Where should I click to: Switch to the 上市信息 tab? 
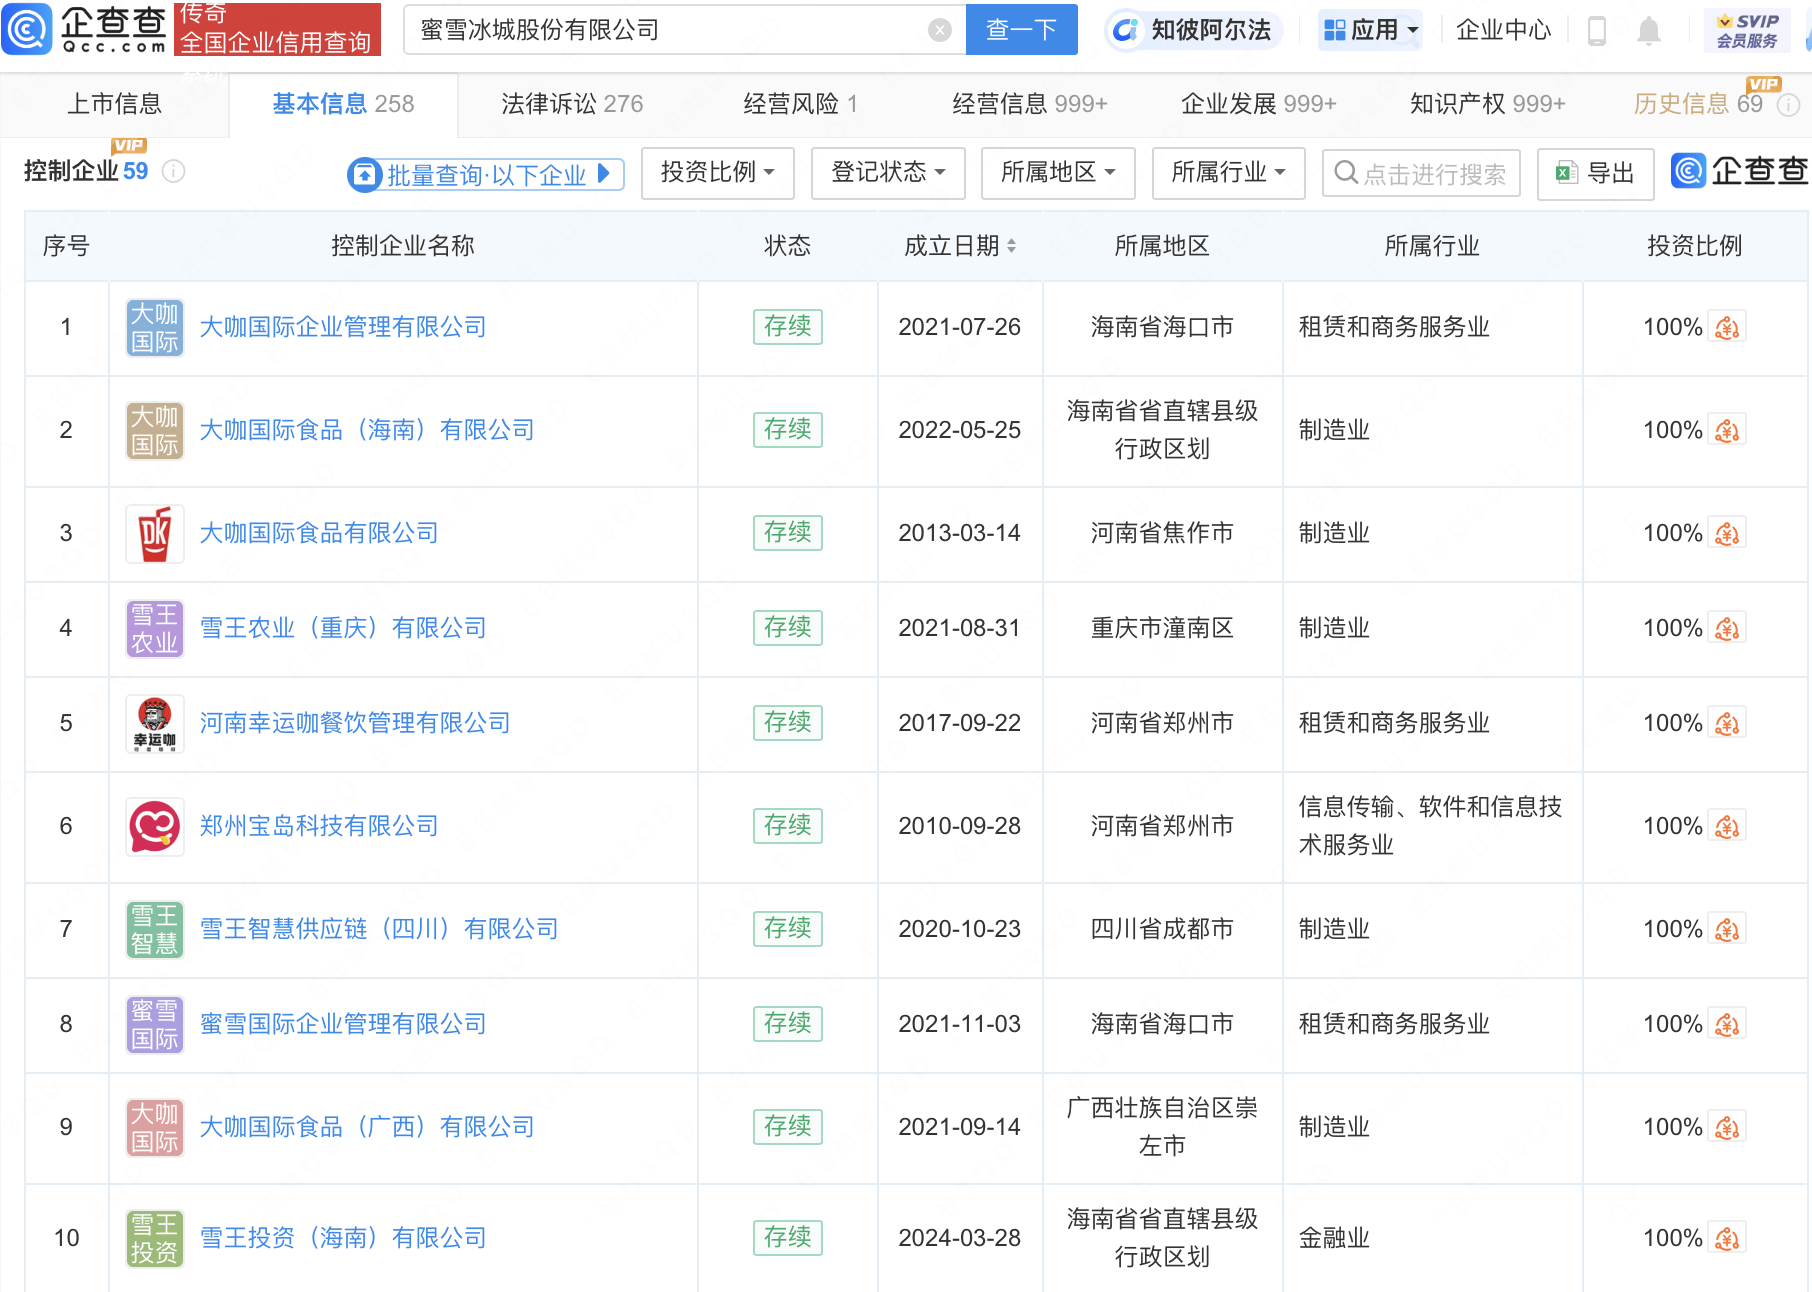click(x=114, y=103)
